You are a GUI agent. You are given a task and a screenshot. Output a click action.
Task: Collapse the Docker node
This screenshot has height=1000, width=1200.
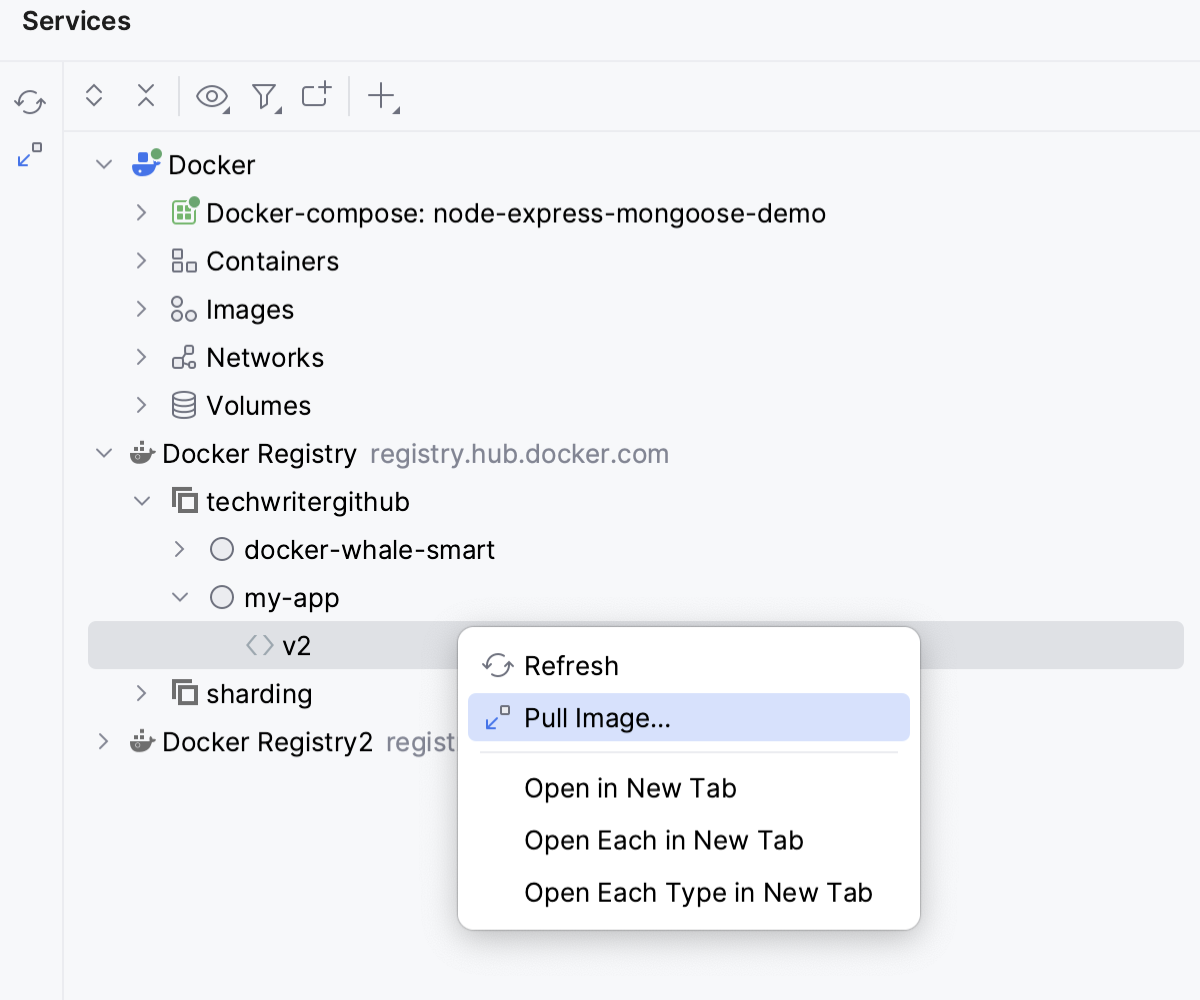click(103, 164)
